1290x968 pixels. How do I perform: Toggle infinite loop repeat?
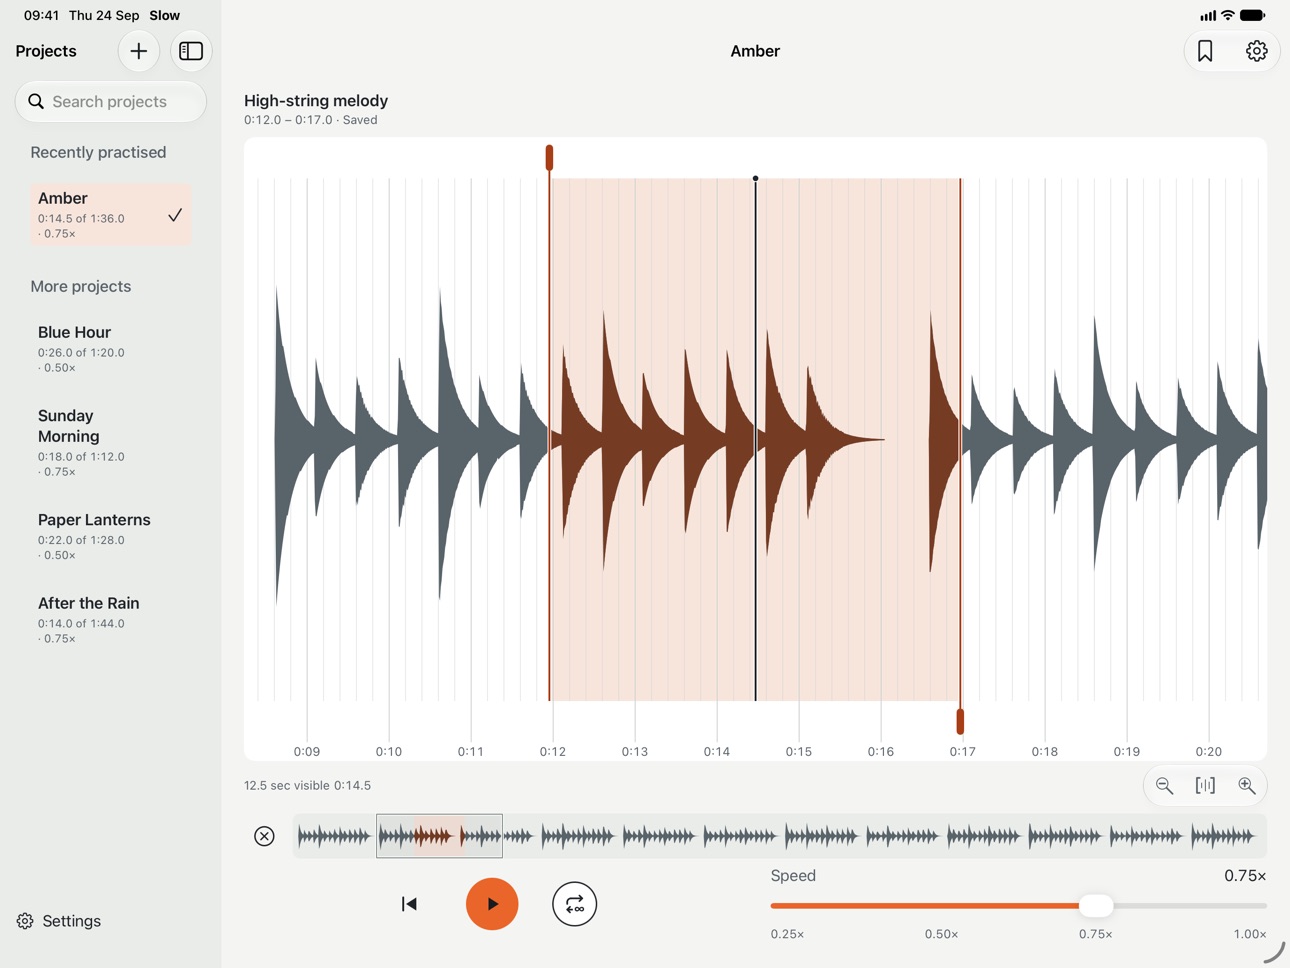[574, 904]
